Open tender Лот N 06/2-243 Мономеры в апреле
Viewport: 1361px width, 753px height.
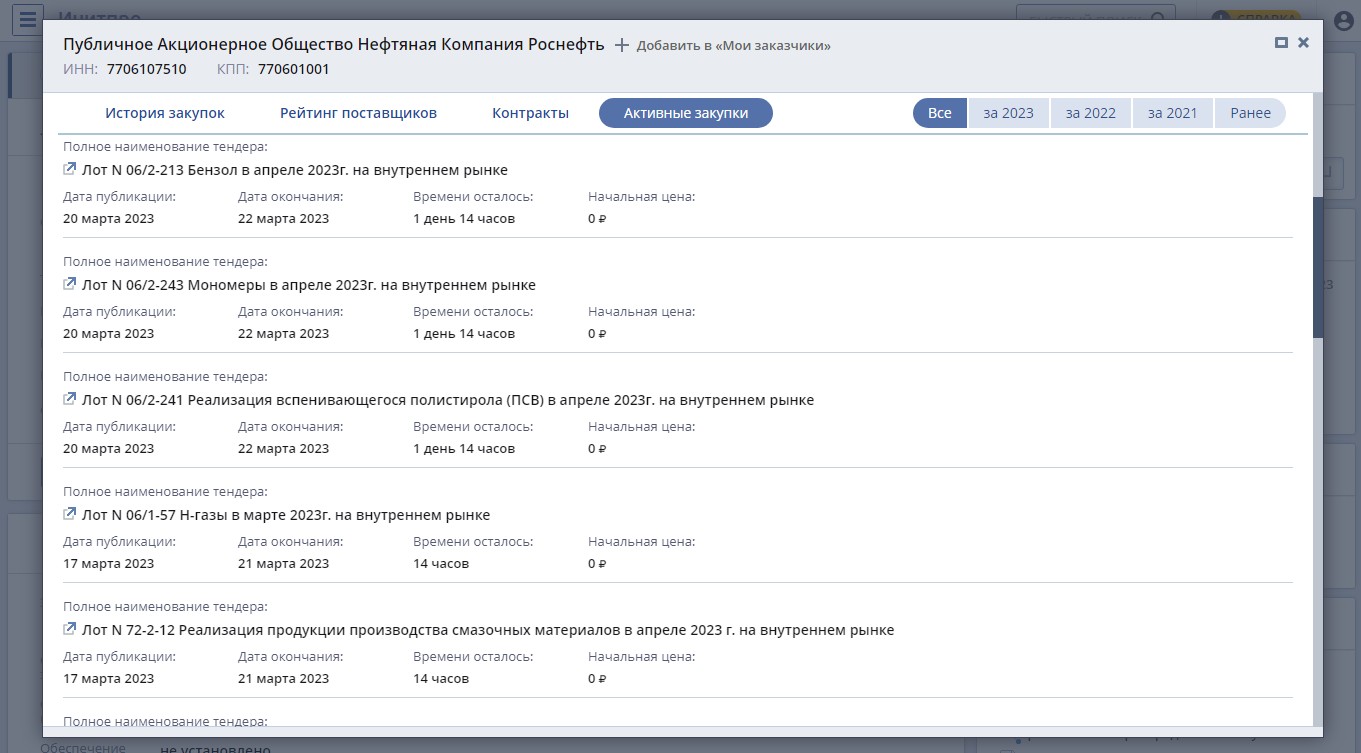click(309, 285)
